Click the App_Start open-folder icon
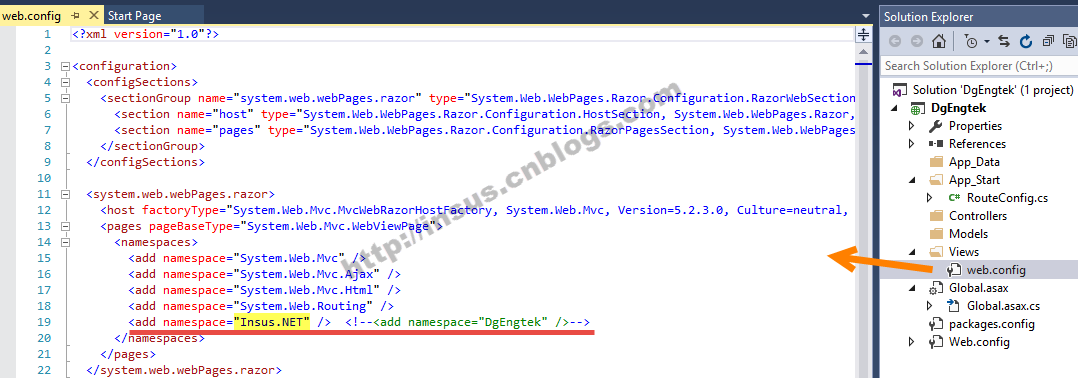The height and width of the screenshot is (378, 1078). click(x=936, y=180)
